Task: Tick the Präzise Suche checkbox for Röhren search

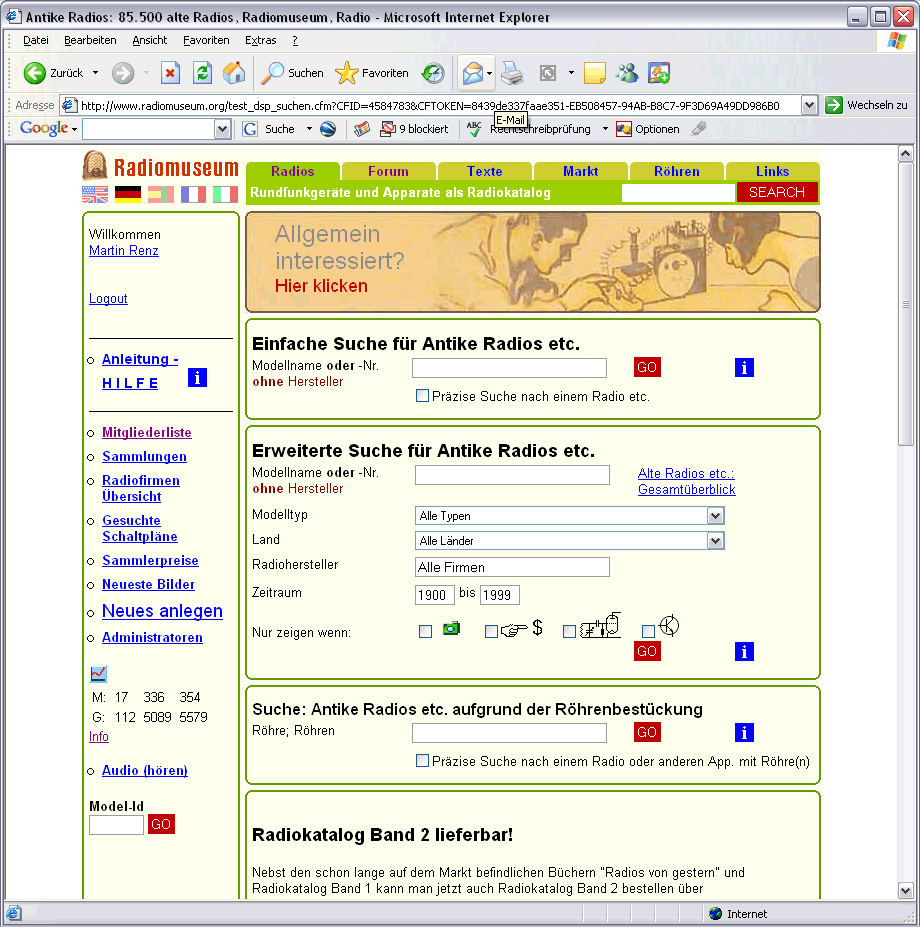Action: 423,761
